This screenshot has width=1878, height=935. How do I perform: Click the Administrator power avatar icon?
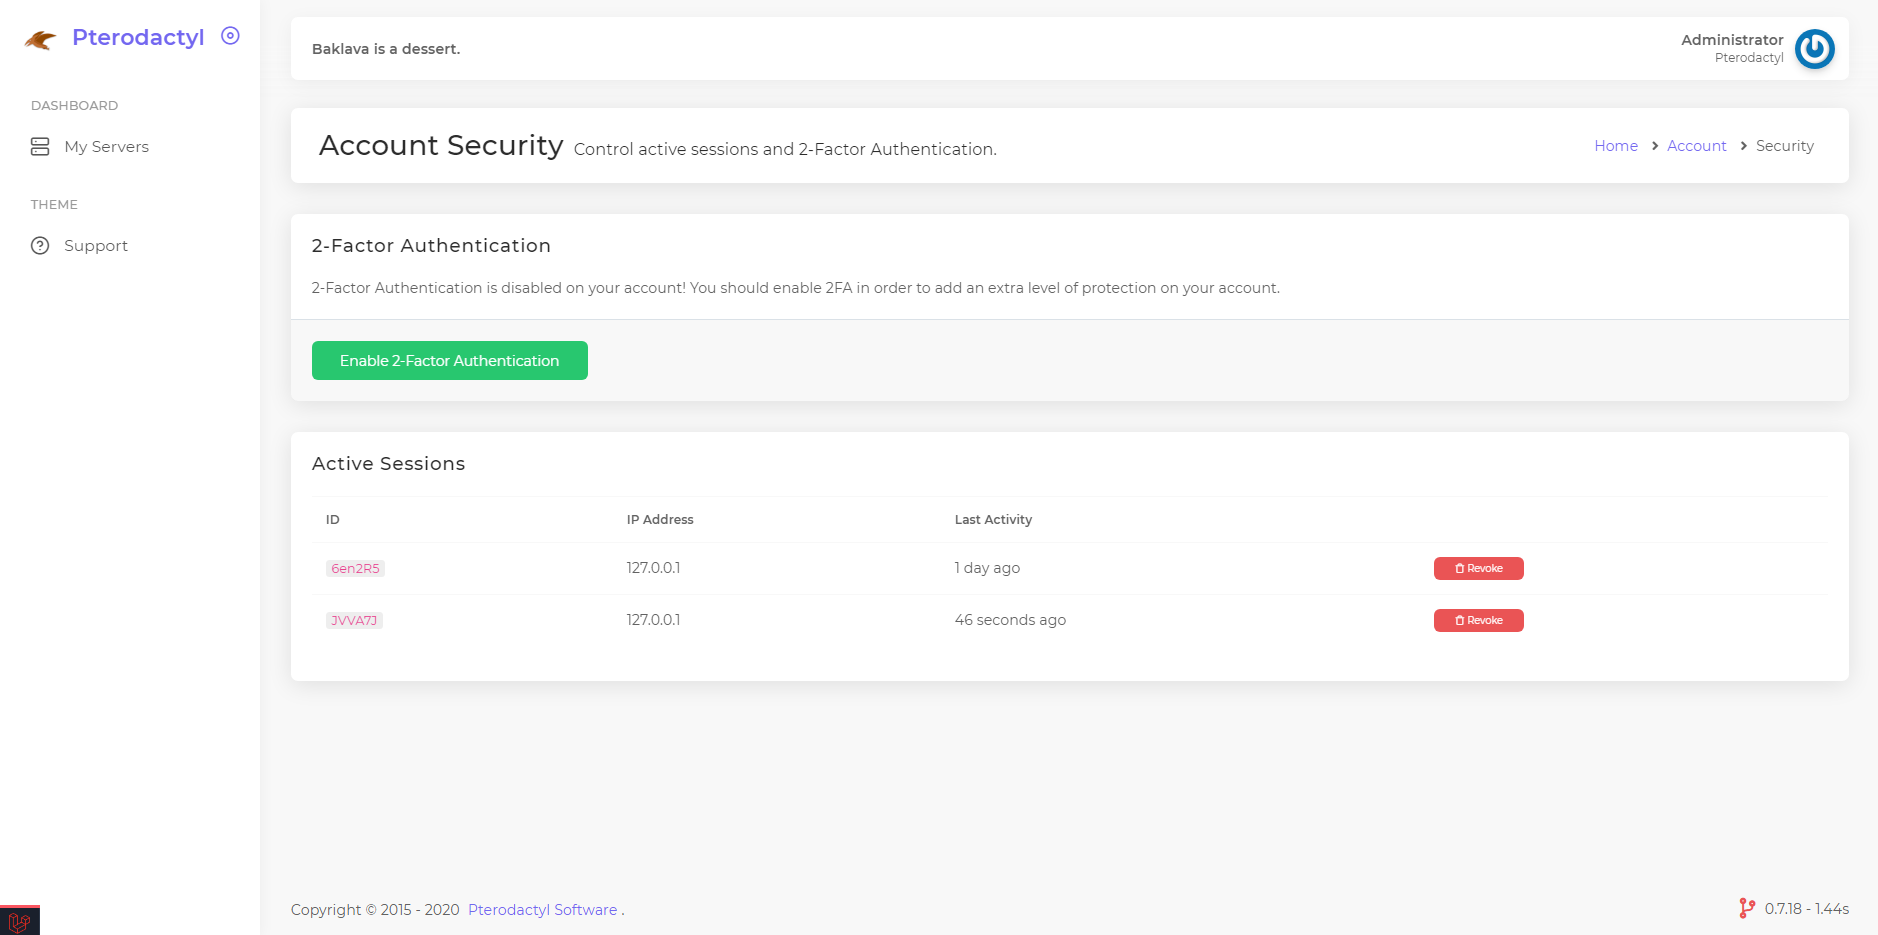[x=1814, y=49]
